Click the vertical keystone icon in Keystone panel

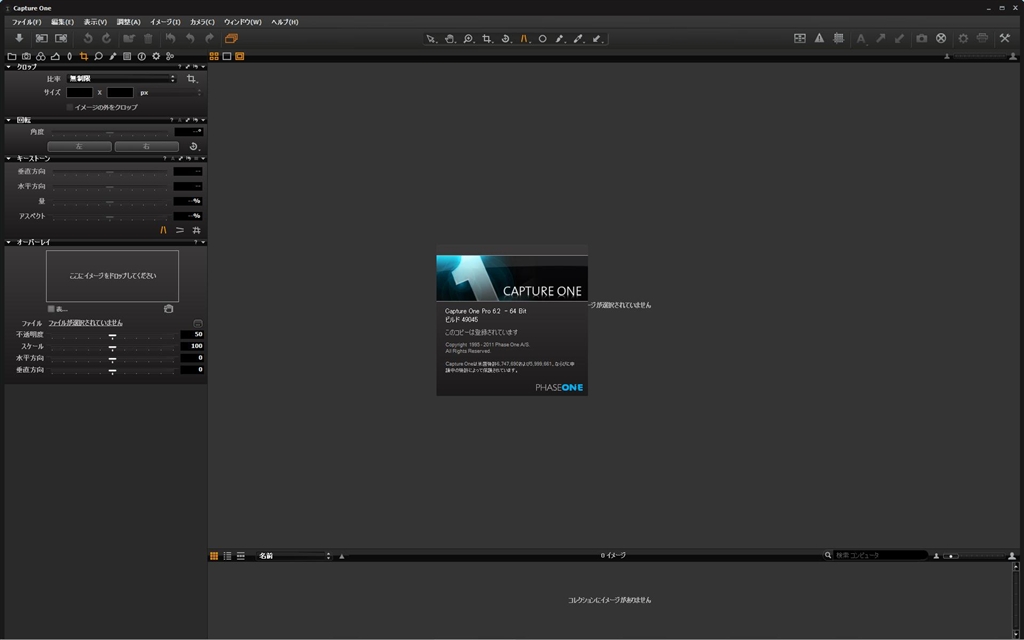coord(163,230)
